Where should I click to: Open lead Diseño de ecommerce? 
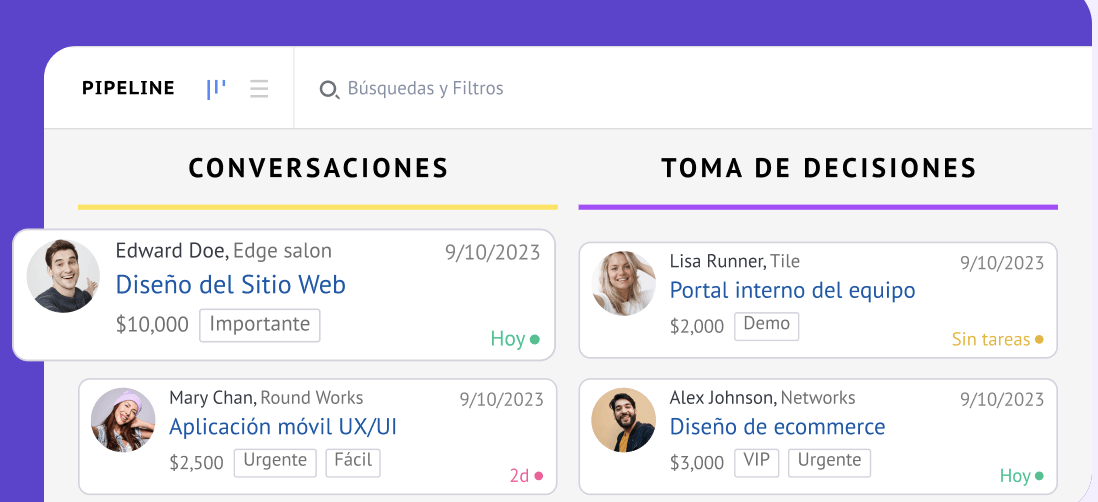coord(777,427)
